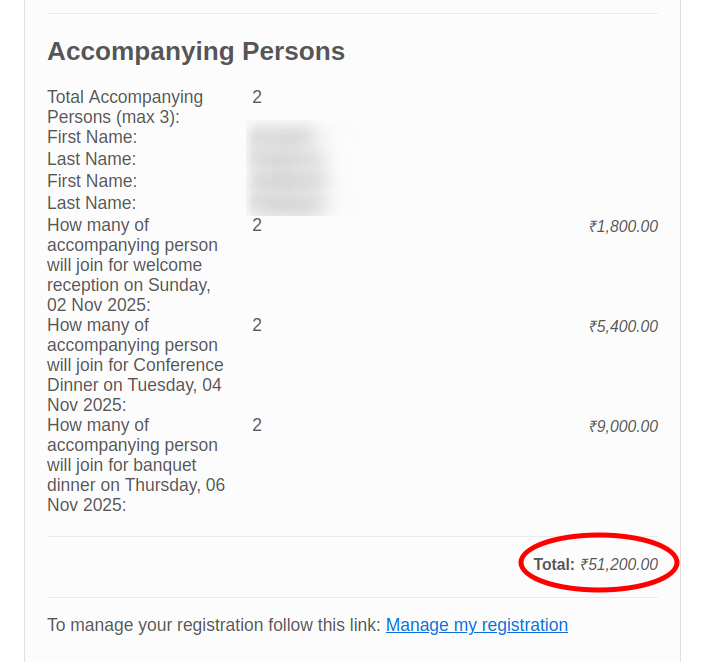The width and height of the screenshot is (718, 662).
Task: Select the Total Accompanying Persons count value
Action: pyautogui.click(x=257, y=97)
